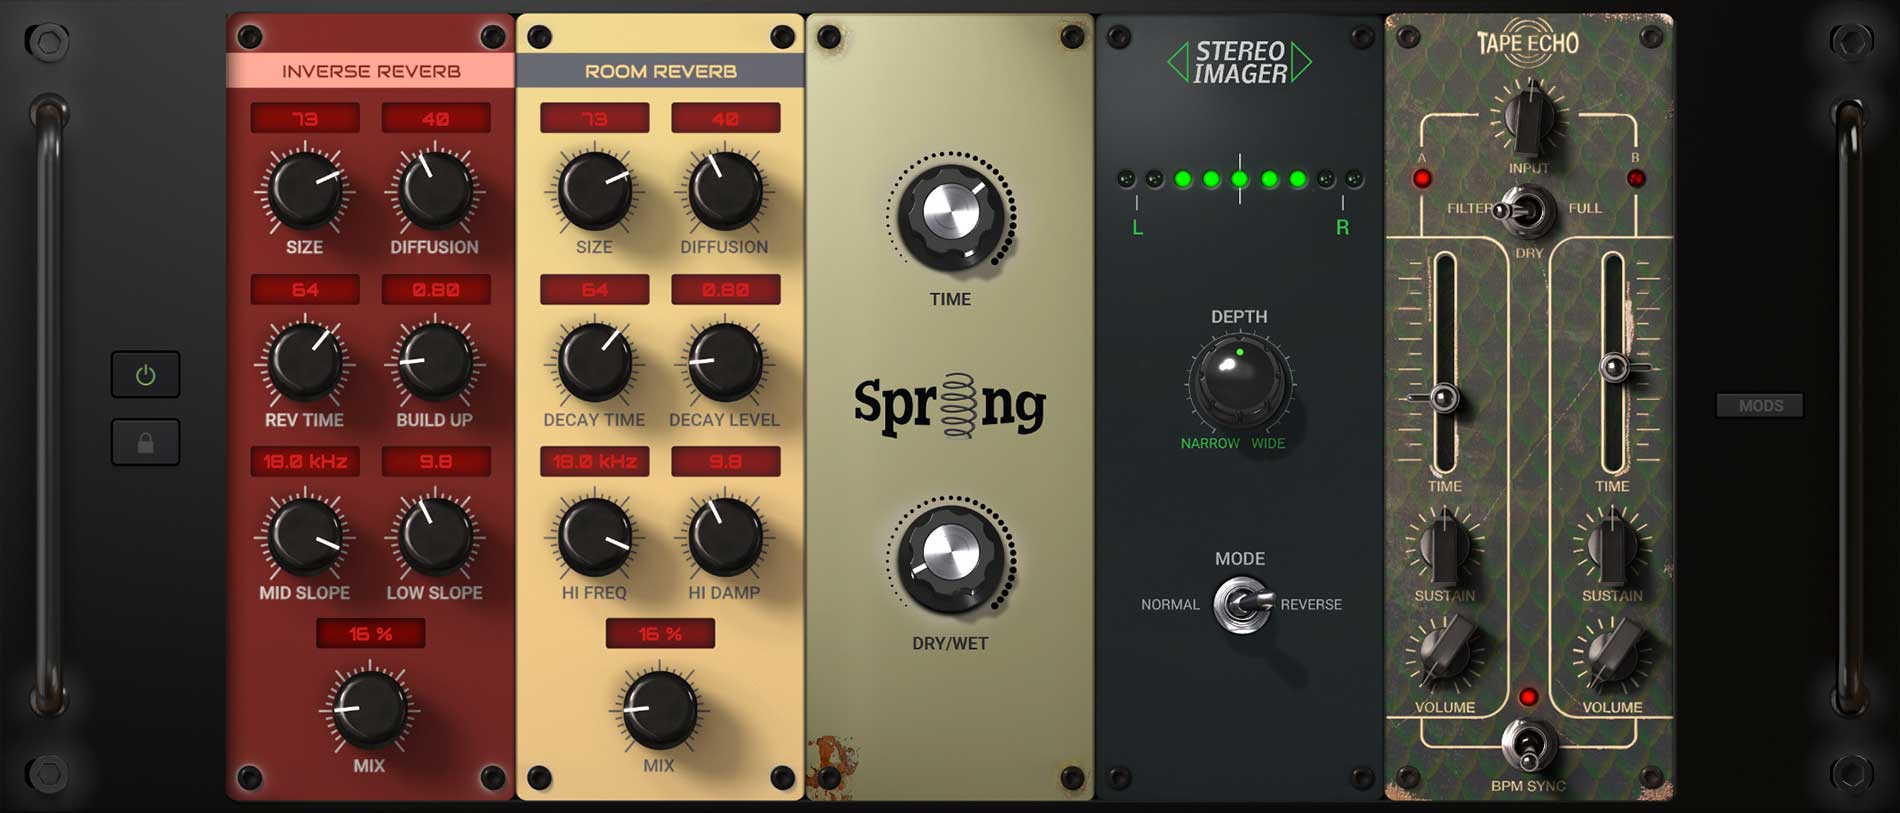This screenshot has height=813, width=1900.
Task: Toggle the BPM SYNC switch
Action: click(1527, 745)
